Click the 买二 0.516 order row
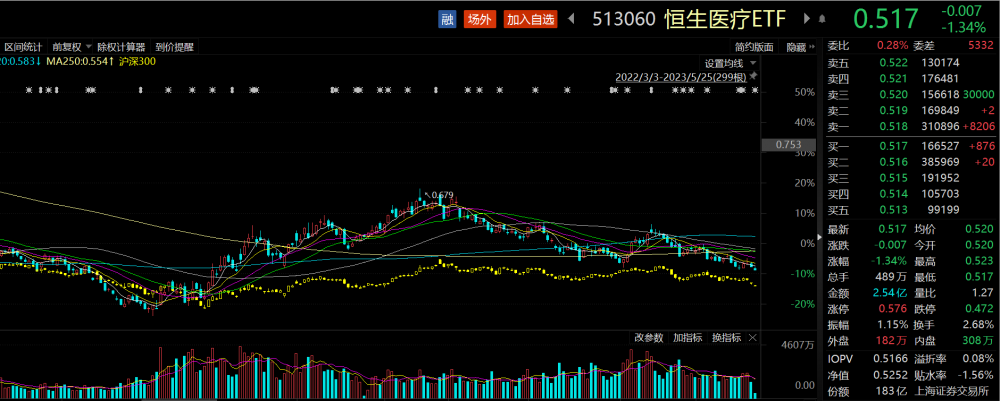Screen dimensions: 1000x401 tap(911, 163)
